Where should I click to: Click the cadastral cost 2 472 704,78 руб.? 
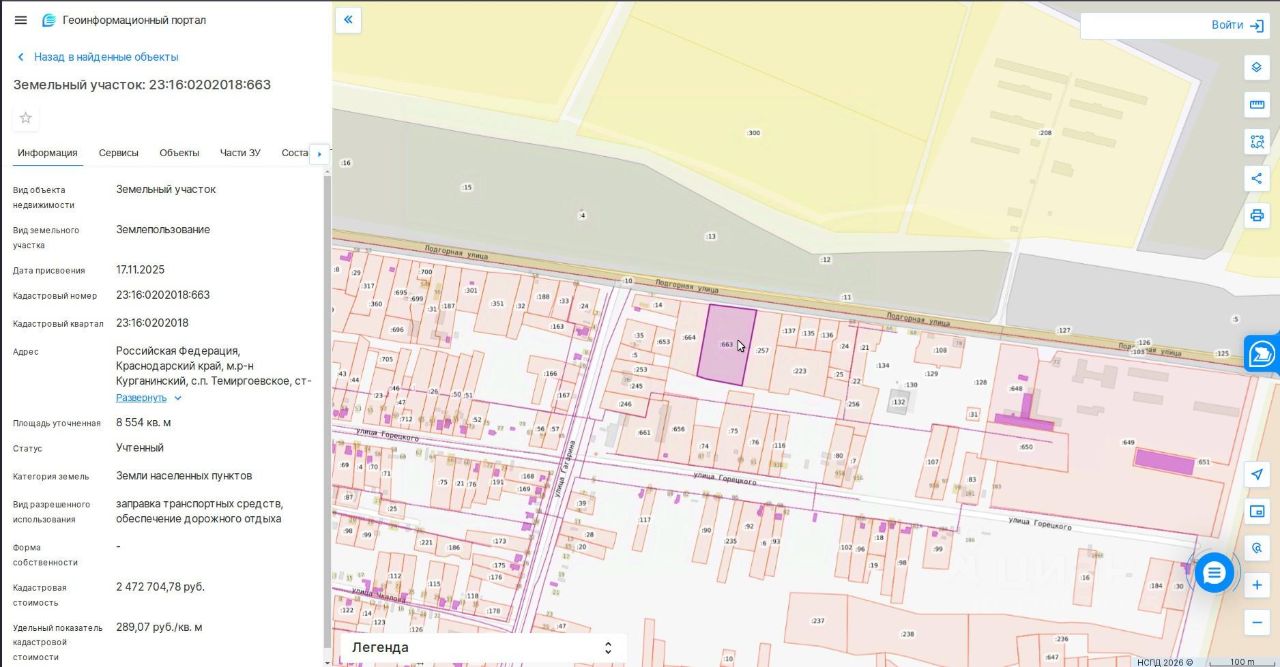pyautogui.click(x=161, y=587)
